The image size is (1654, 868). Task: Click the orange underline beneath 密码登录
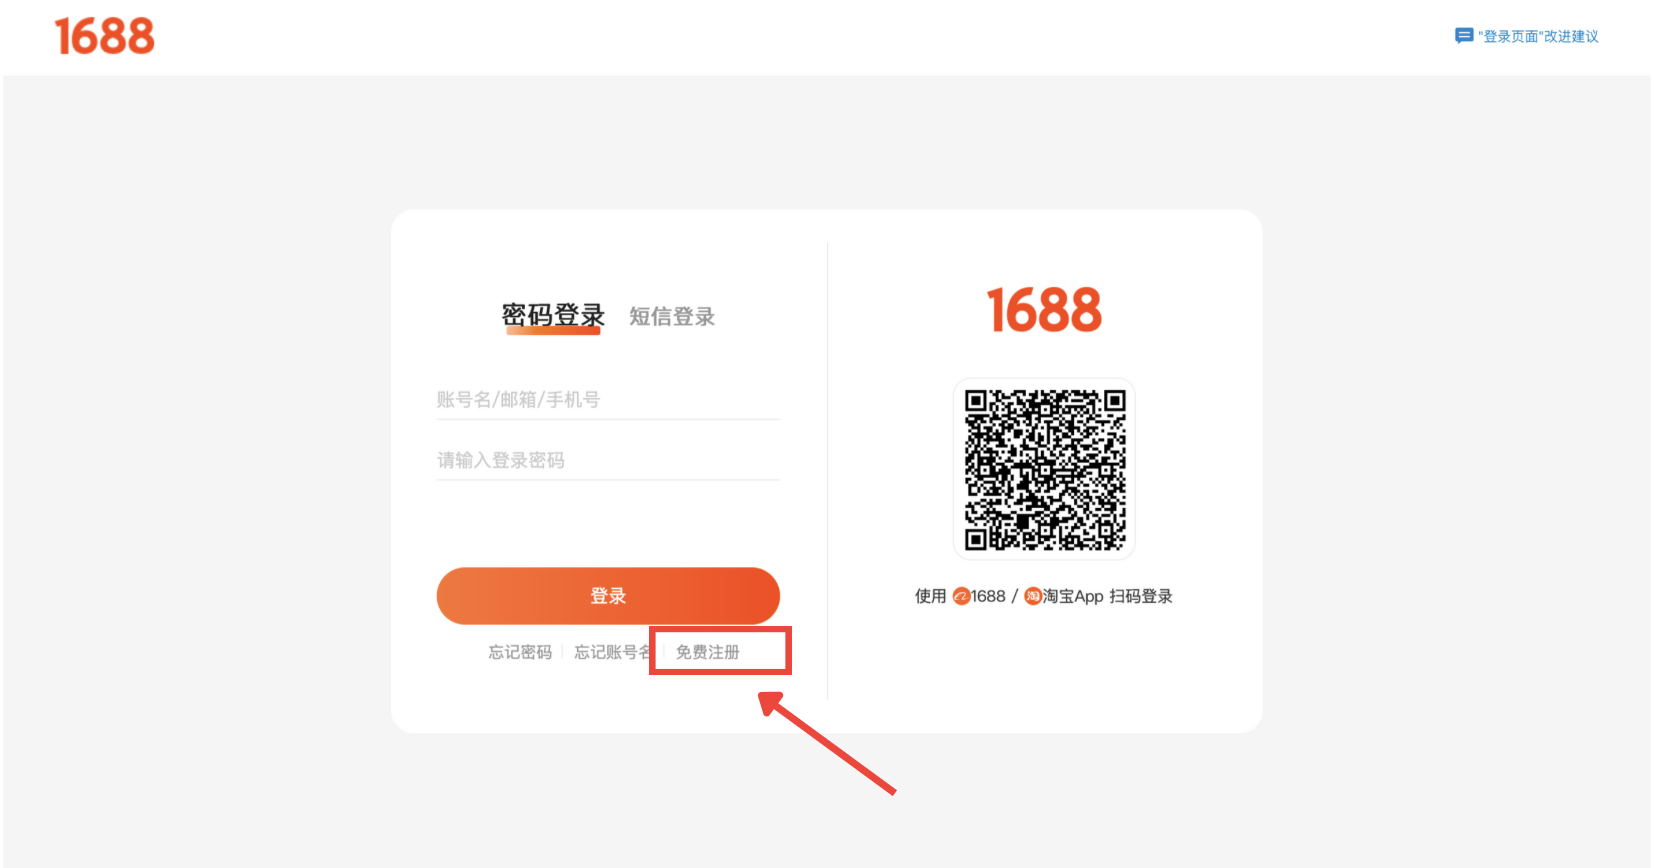(x=553, y=331)
